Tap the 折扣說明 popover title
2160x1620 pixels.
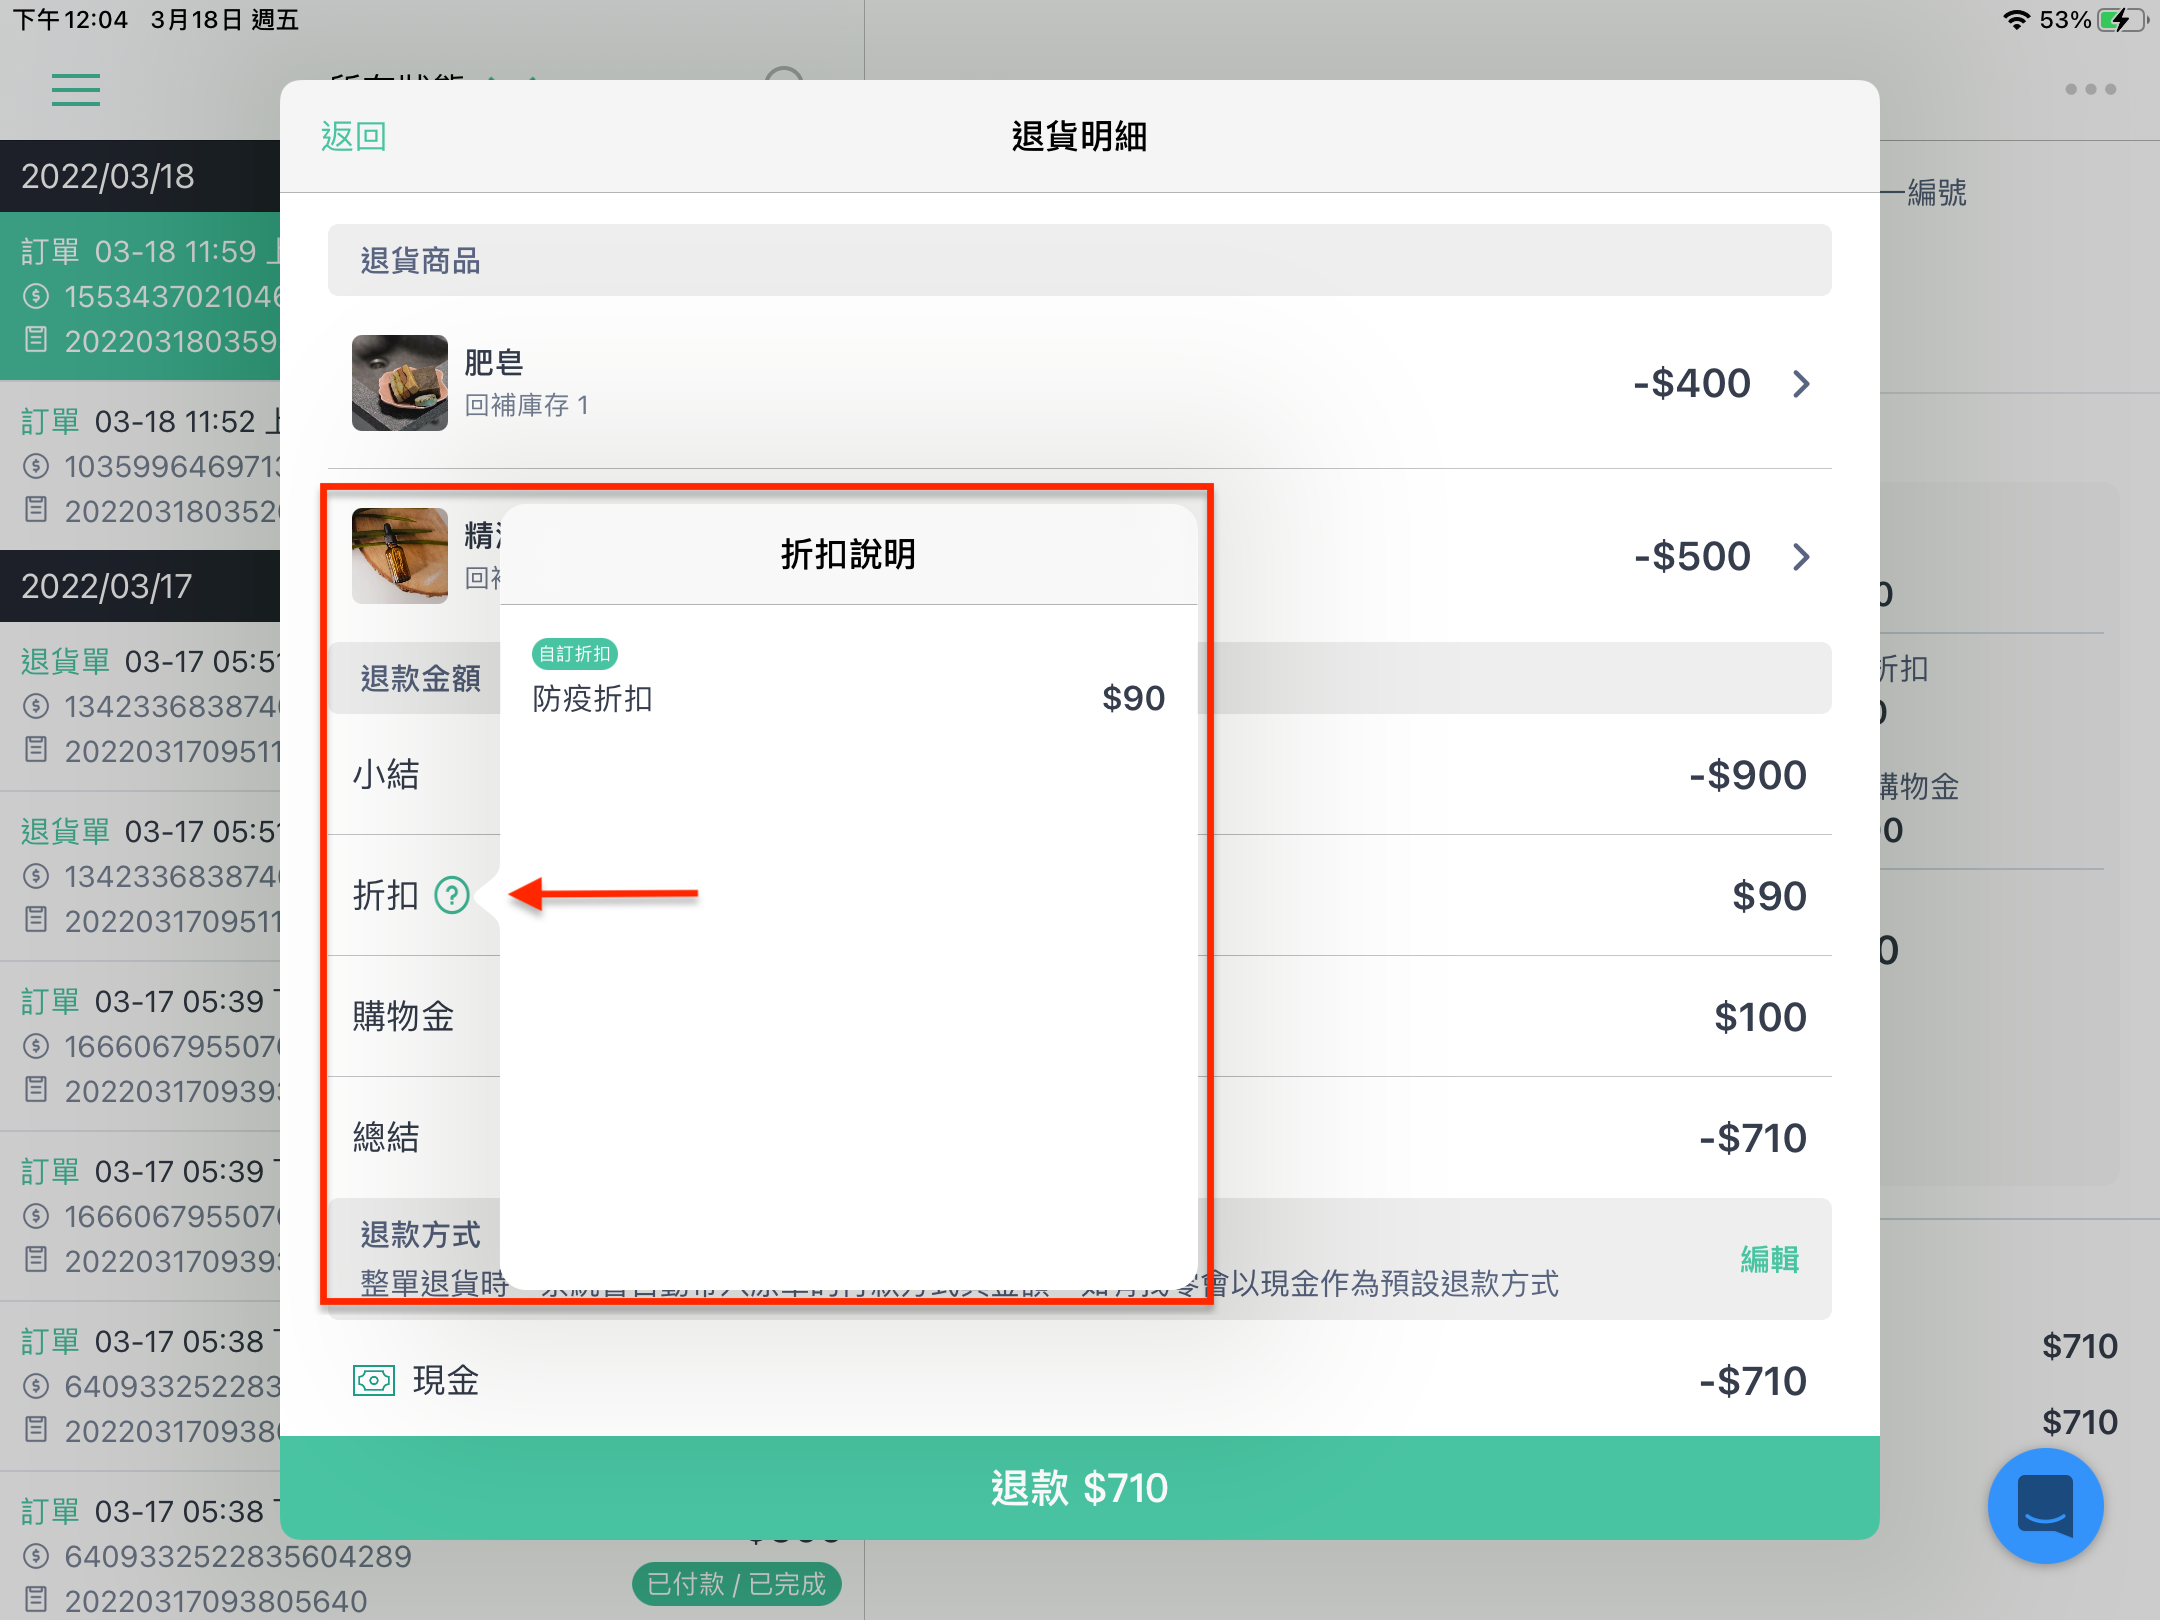click(x=848, y=554)
